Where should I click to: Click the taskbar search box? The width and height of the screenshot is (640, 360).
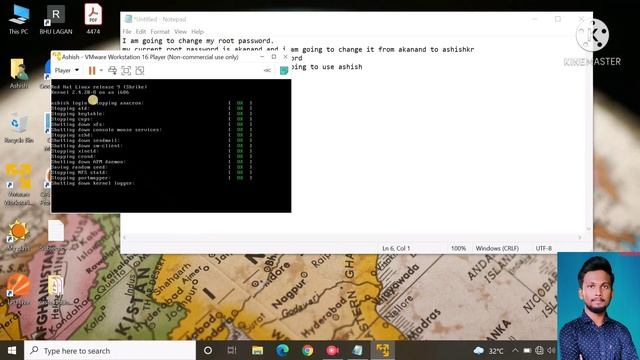[110, 351]
